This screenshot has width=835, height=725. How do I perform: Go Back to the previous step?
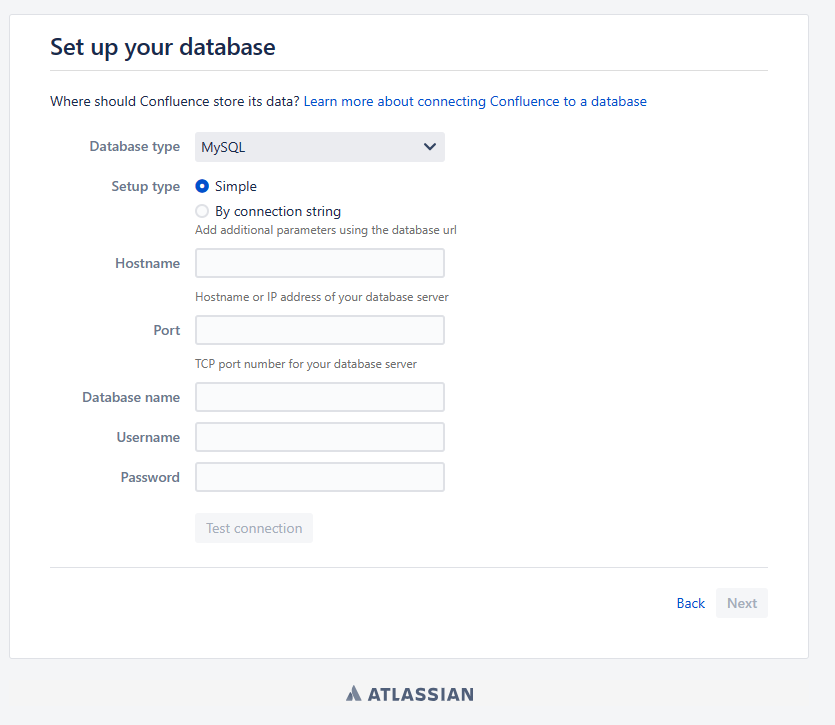click(x=691, y=604)
